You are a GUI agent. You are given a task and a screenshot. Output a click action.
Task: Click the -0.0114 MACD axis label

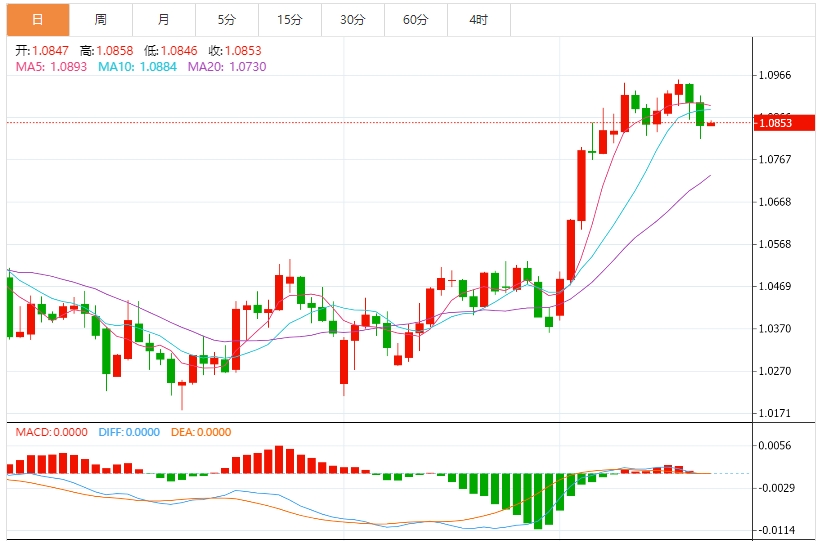coord(775,530)
